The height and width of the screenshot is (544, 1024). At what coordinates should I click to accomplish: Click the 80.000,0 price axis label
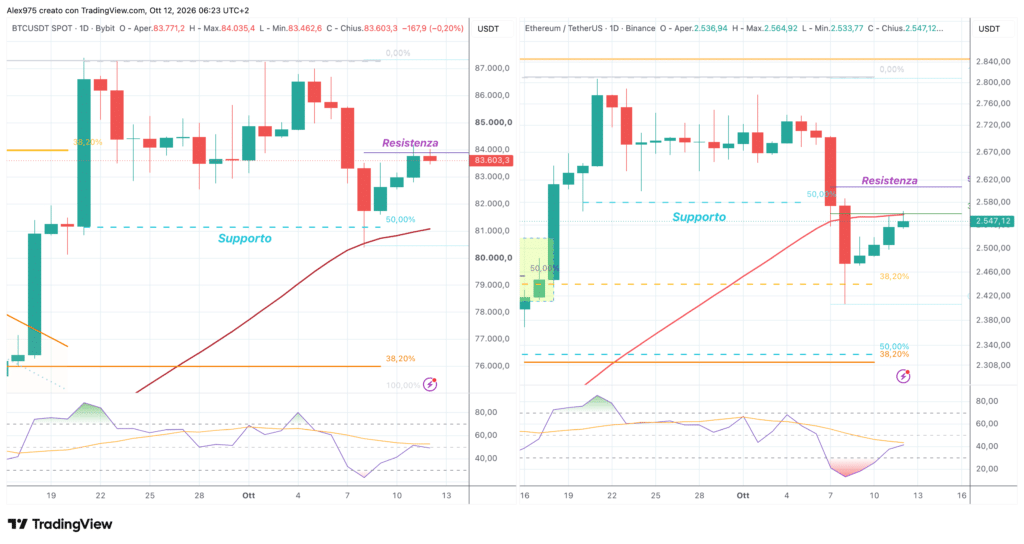coord(493,257)
